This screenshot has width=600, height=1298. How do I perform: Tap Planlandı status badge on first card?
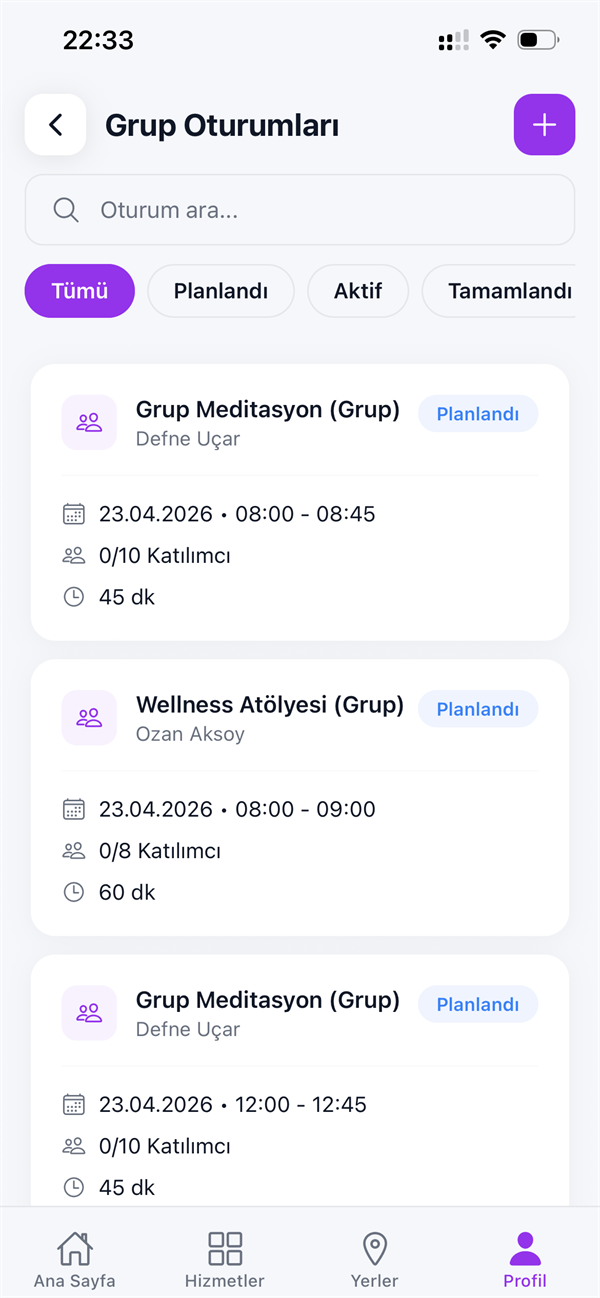coord(478,414)
